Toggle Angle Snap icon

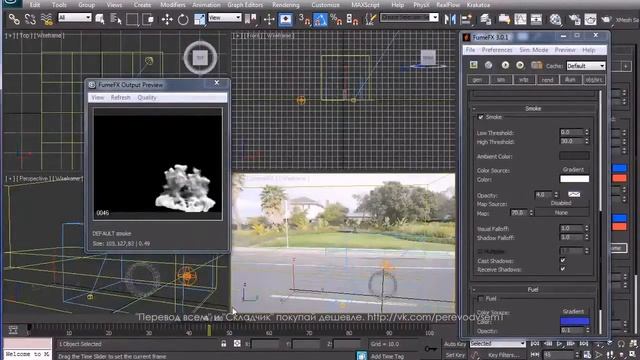[320, 19]
